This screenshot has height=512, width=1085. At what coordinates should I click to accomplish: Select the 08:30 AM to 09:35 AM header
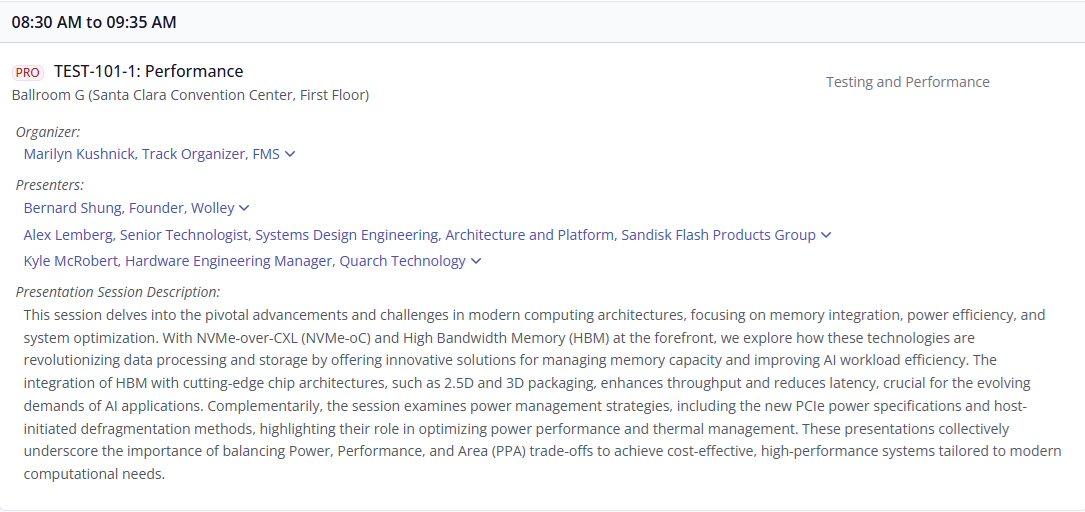click(94, 22)
